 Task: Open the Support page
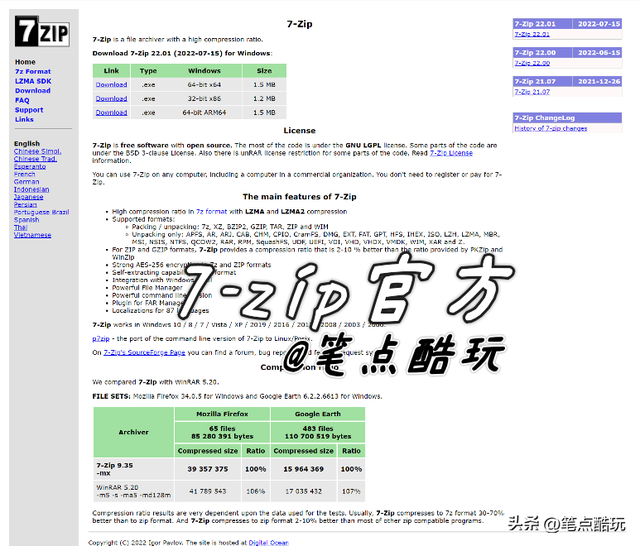(x=29, y=110)
